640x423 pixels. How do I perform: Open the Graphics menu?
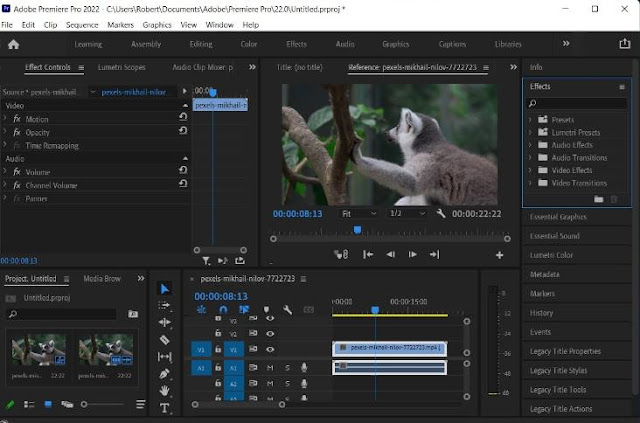(x=157, y=25)
